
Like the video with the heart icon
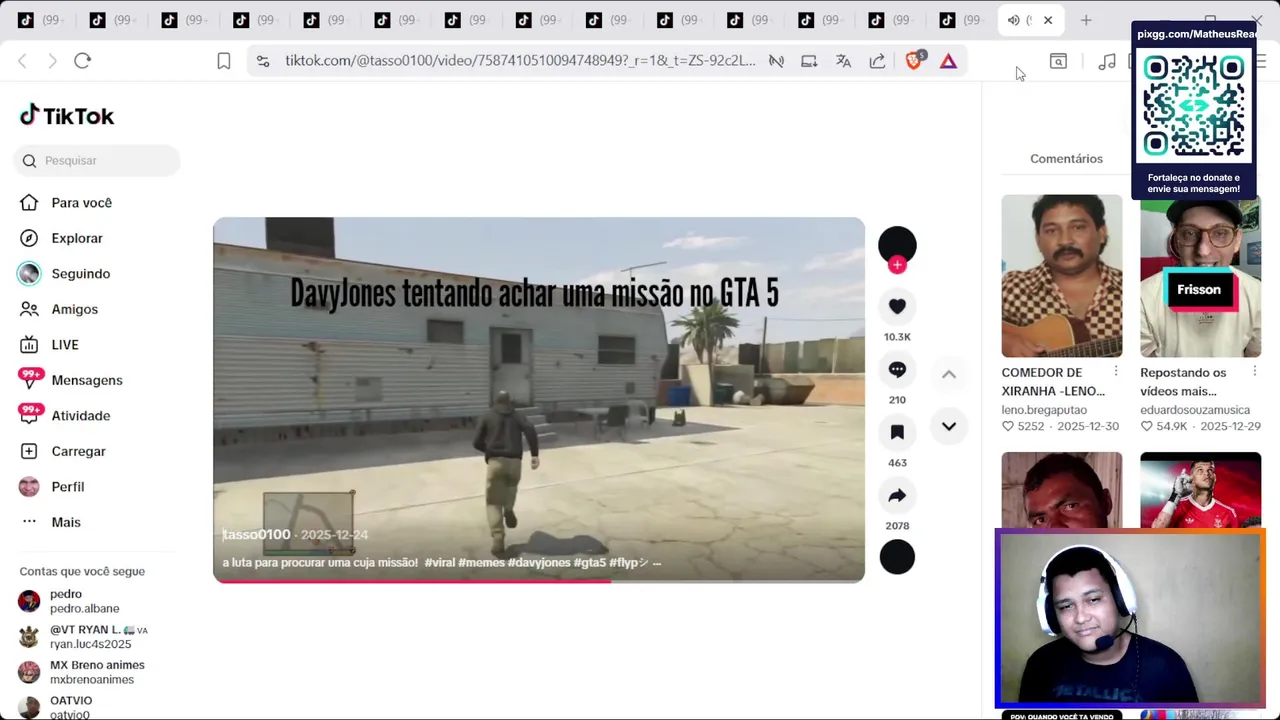(x=897, y=307)
